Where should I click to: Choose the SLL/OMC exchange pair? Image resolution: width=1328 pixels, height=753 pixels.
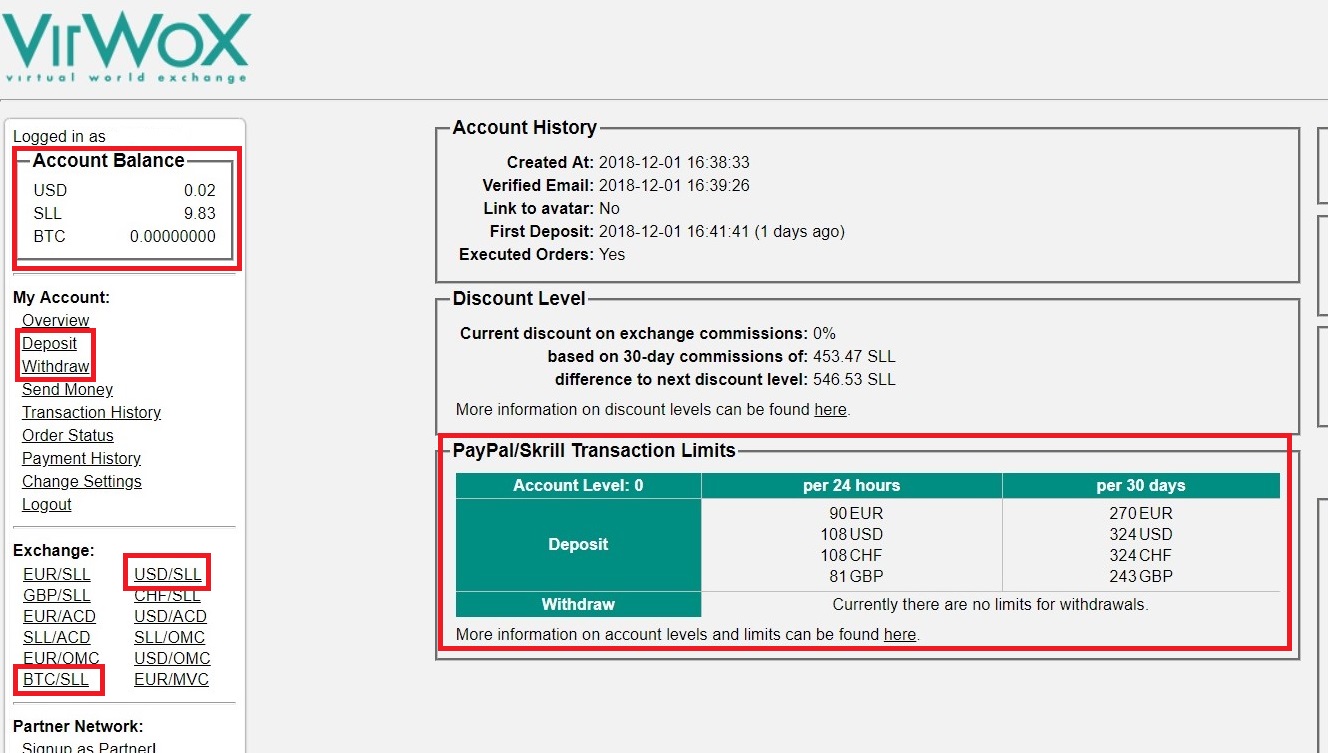tap(170, 638)
